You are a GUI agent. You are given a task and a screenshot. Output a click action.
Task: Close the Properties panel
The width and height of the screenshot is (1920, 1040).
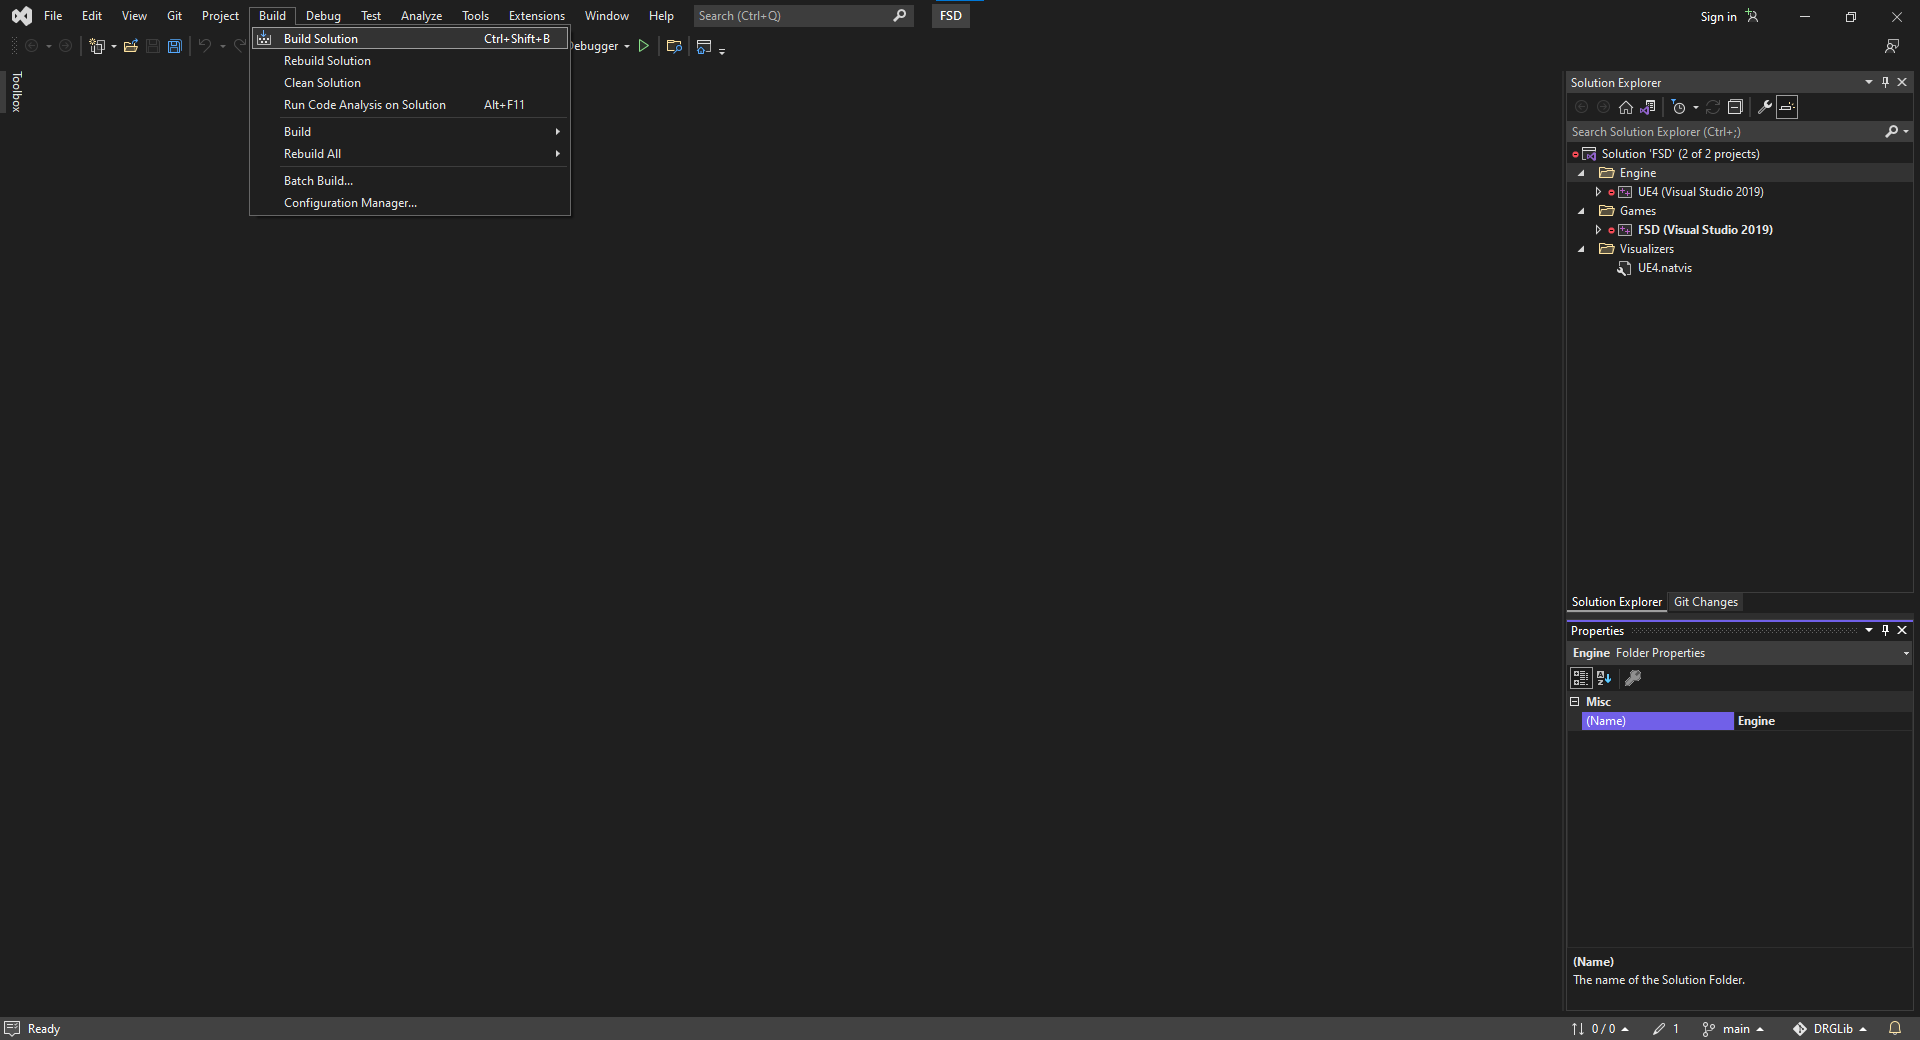(x=1902, y=631)
